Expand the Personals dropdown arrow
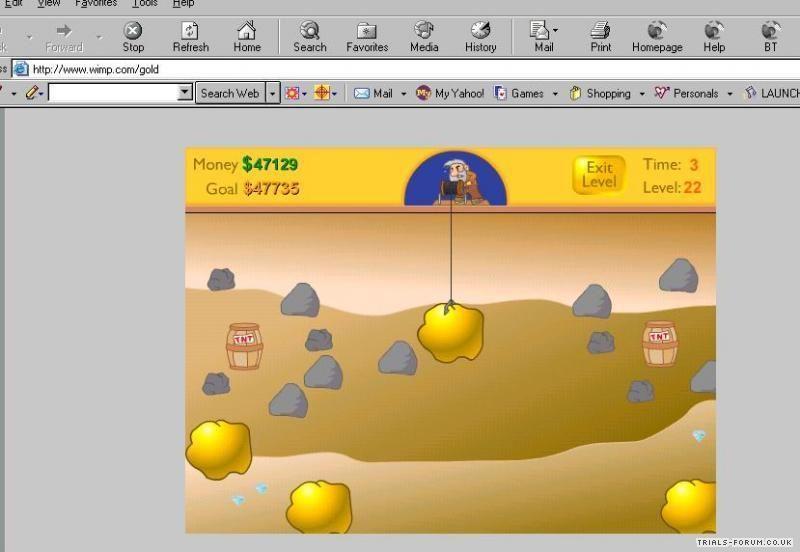This screenshot has width=800, height=552. pos(730,94)
